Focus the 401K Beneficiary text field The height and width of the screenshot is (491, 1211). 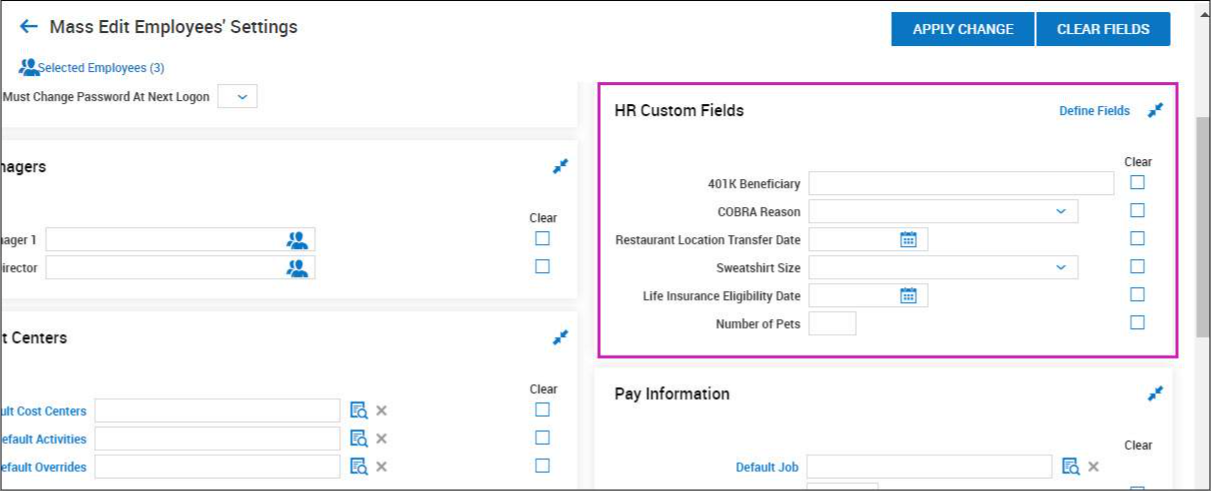(961, 183)
